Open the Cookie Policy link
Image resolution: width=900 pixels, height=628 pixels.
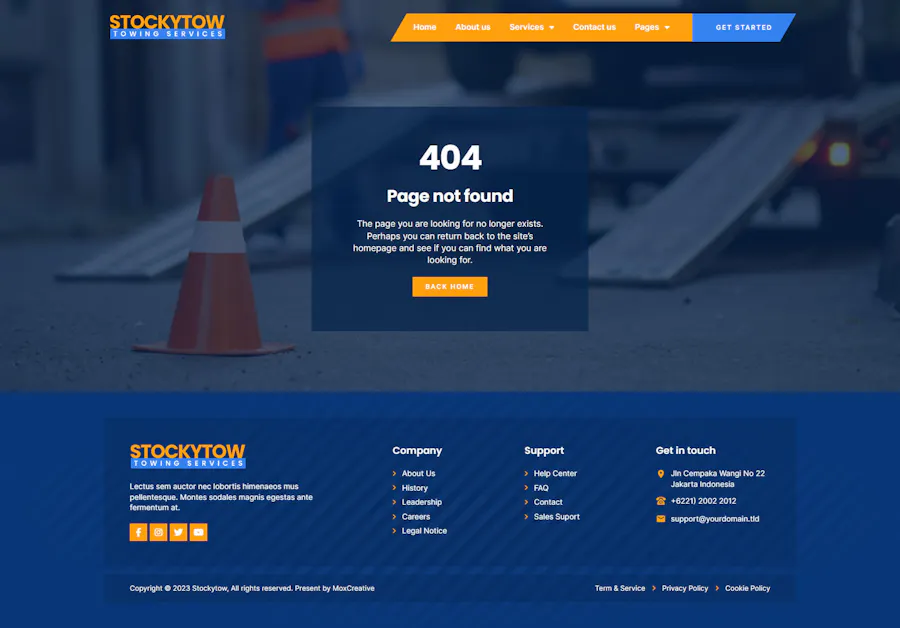point(747,588)
